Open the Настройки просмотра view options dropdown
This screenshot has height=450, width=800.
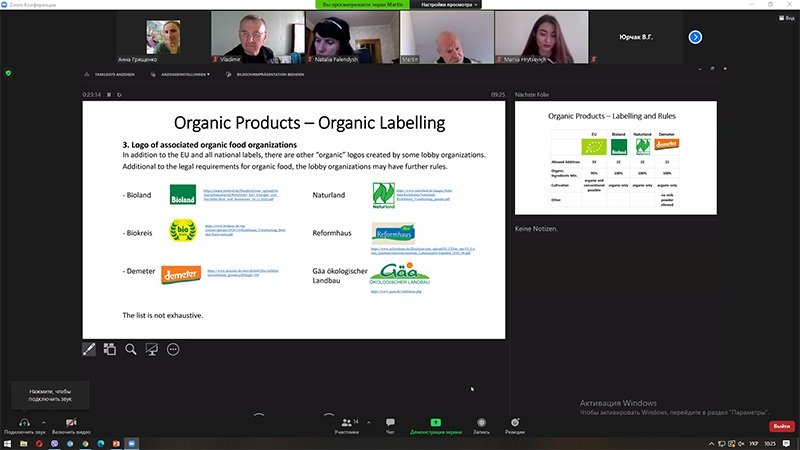click(446, 5)
